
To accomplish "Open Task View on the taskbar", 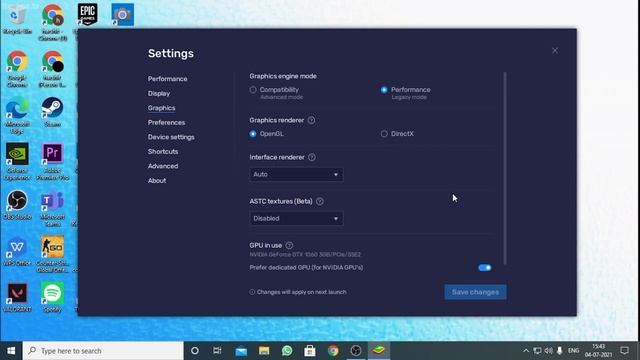I will pos(218,351).
